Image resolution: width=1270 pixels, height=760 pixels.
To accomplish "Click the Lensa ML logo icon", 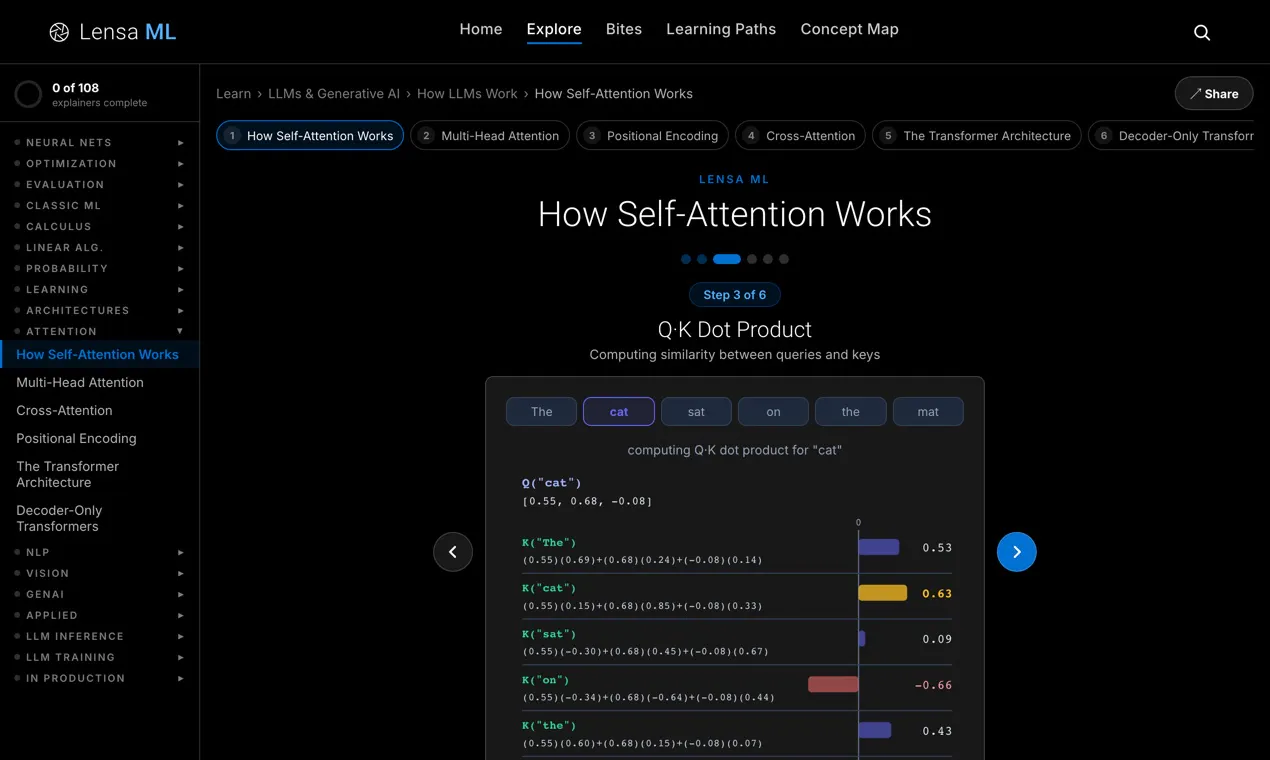I will pyautogui.click(x=59, y=32).
